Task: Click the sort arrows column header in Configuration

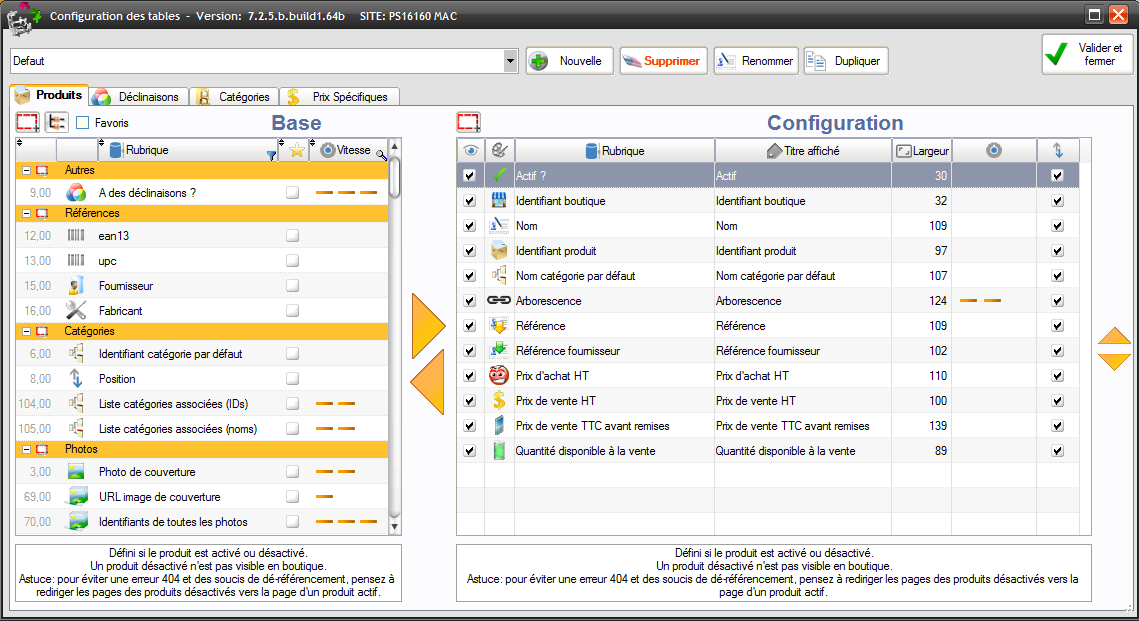Action: point(1058,150)
